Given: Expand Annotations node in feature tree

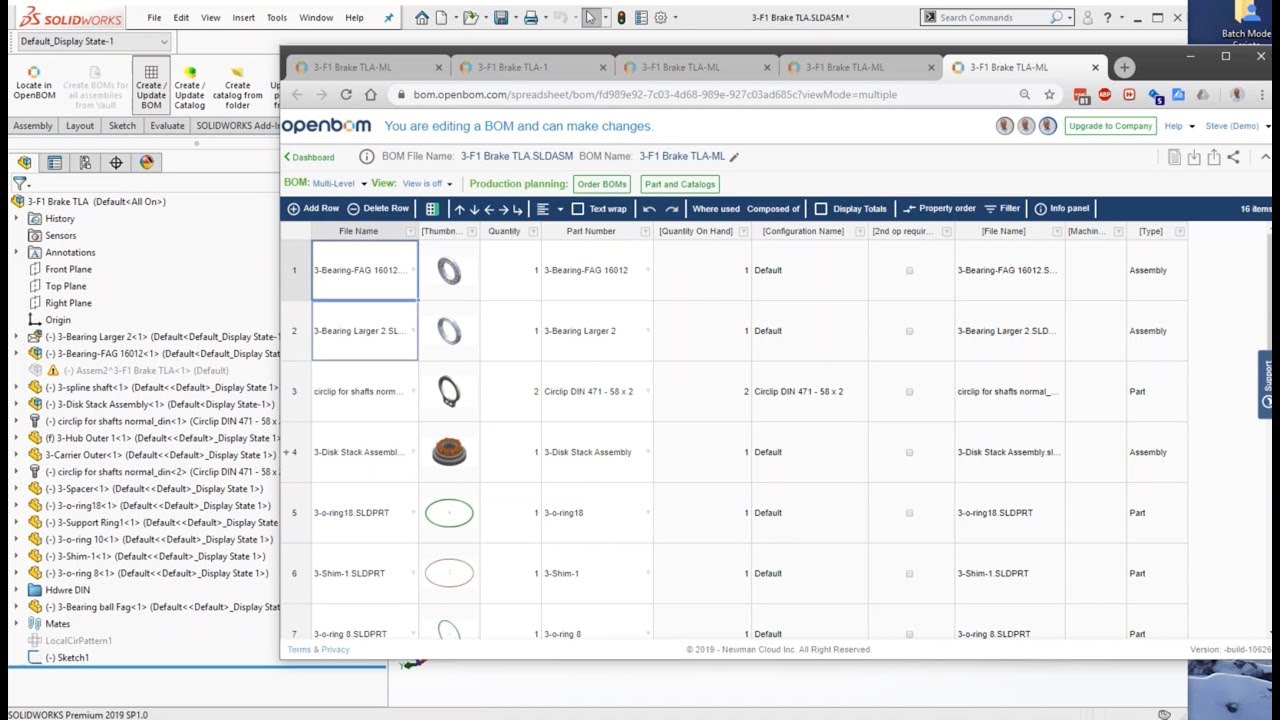Looking at the screenshot, I should [17, 252].
